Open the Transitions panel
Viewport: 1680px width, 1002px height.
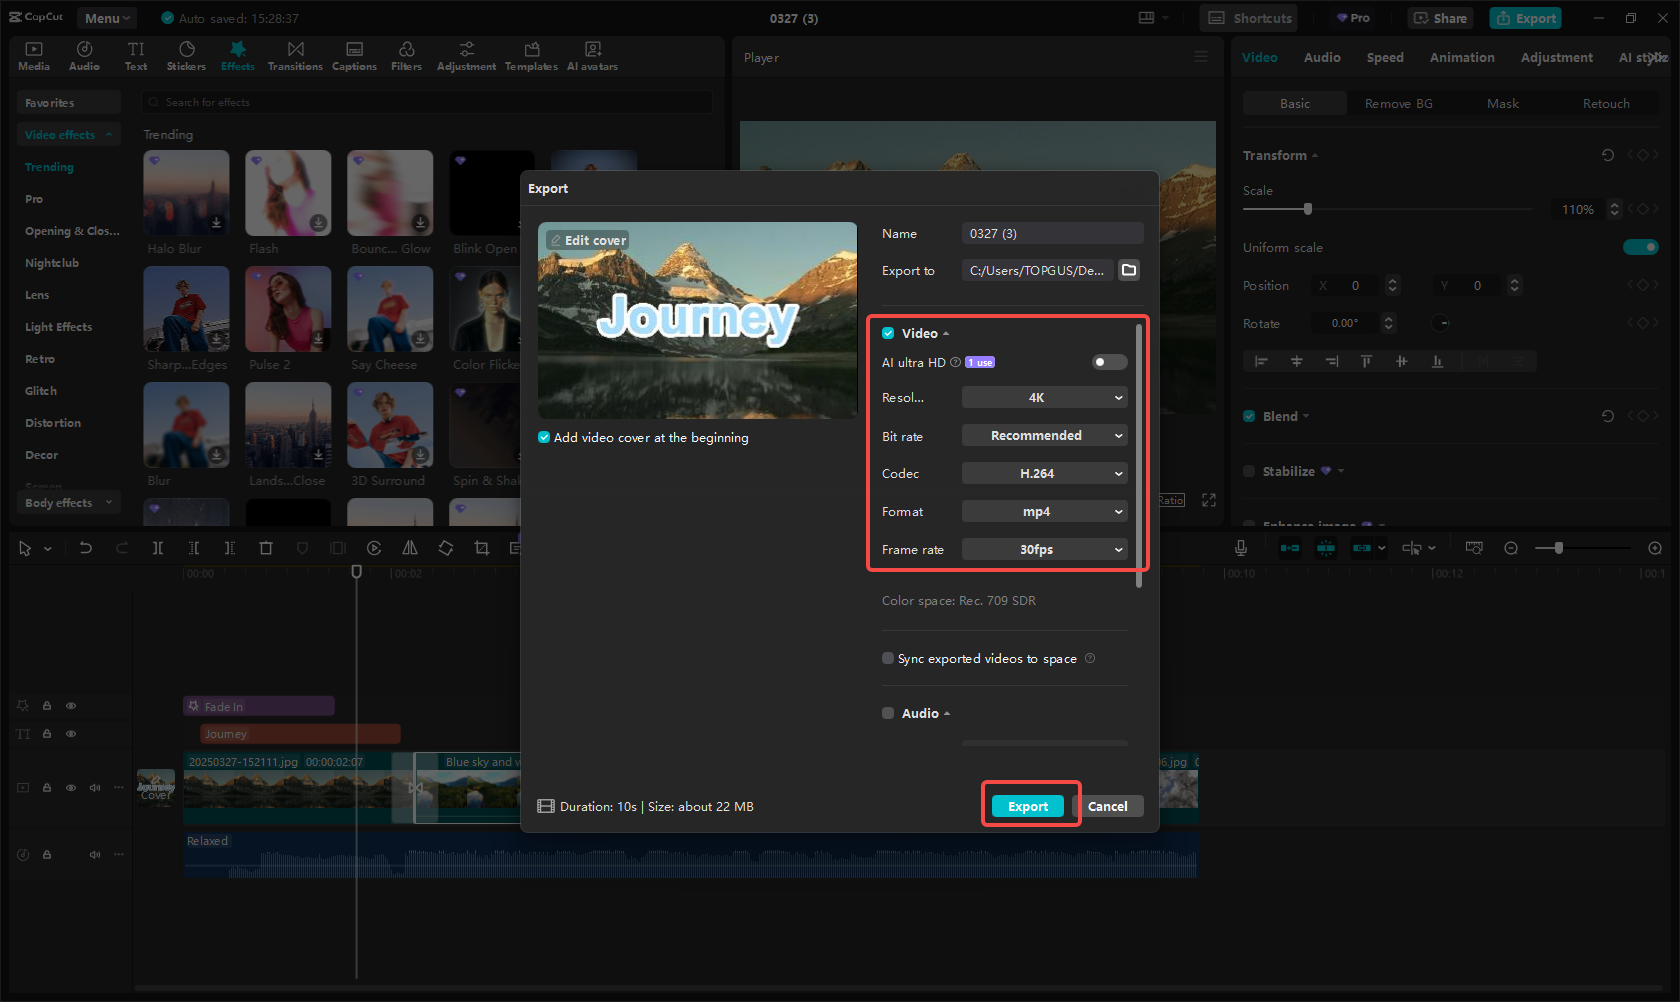pos(295,55)
